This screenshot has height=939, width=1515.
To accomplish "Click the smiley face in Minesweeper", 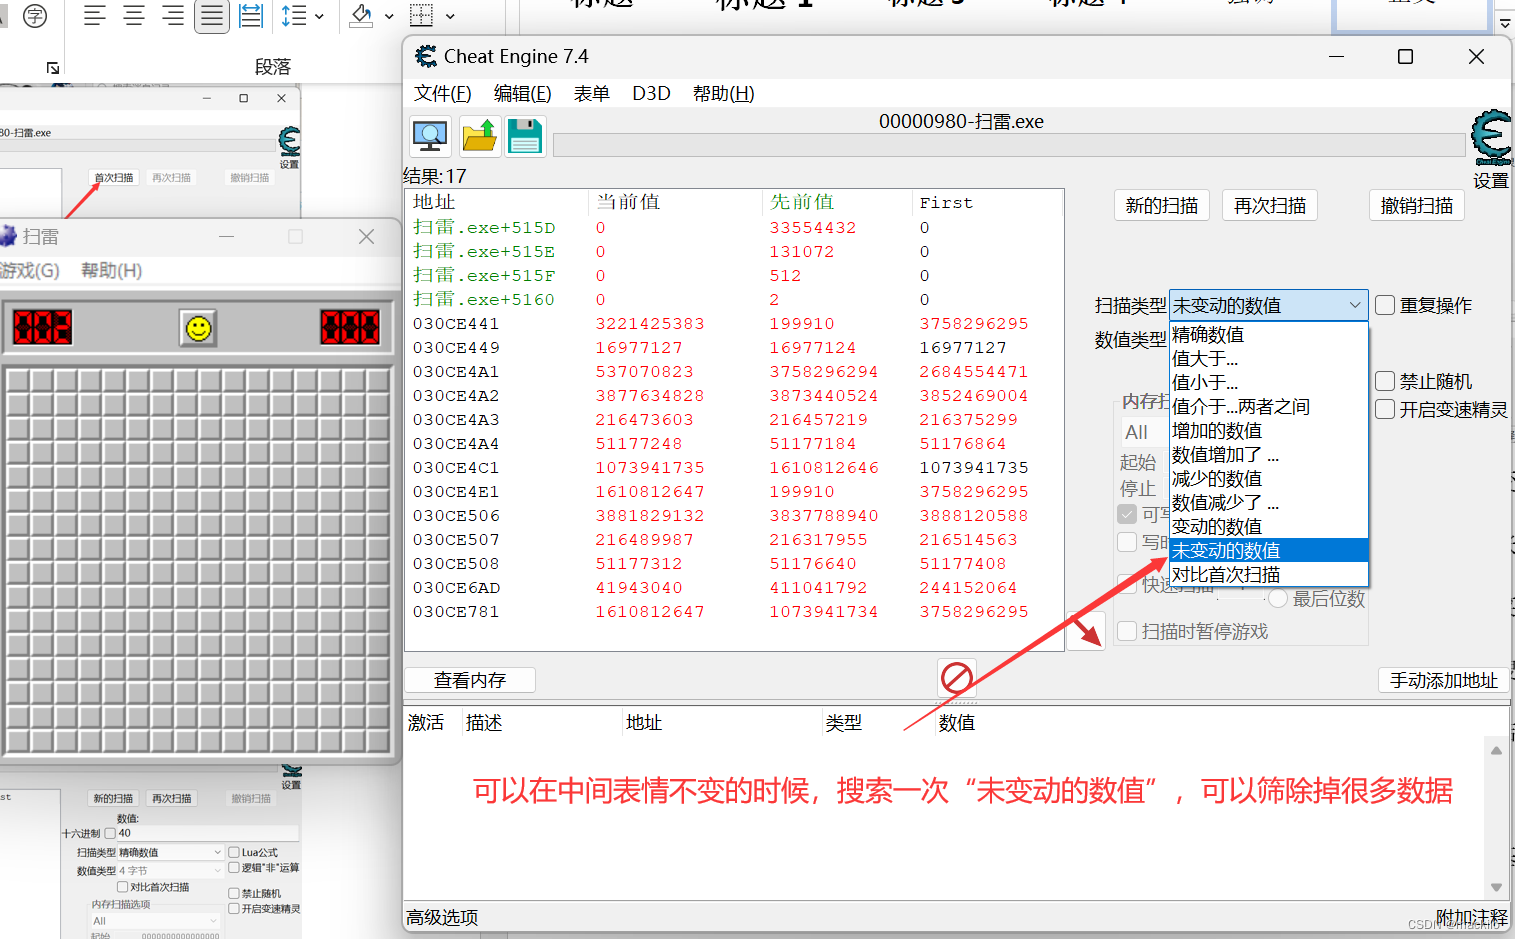I will 198,328.
